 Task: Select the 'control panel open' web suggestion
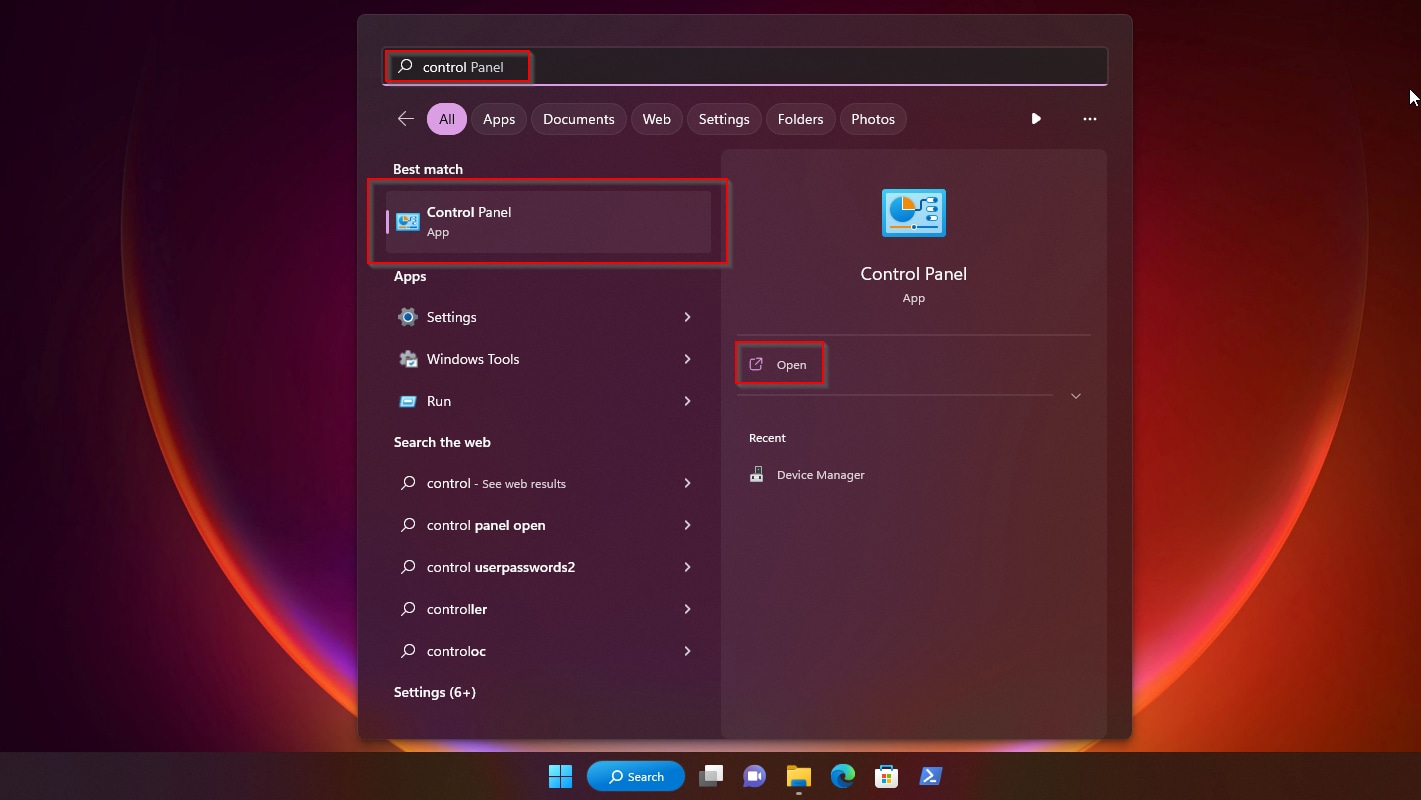coord(486,525)
